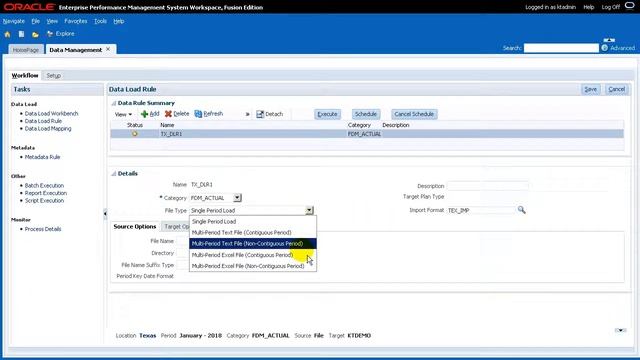
Task: Click the Home icon in toolbar
Action: (x=7, y=34)
